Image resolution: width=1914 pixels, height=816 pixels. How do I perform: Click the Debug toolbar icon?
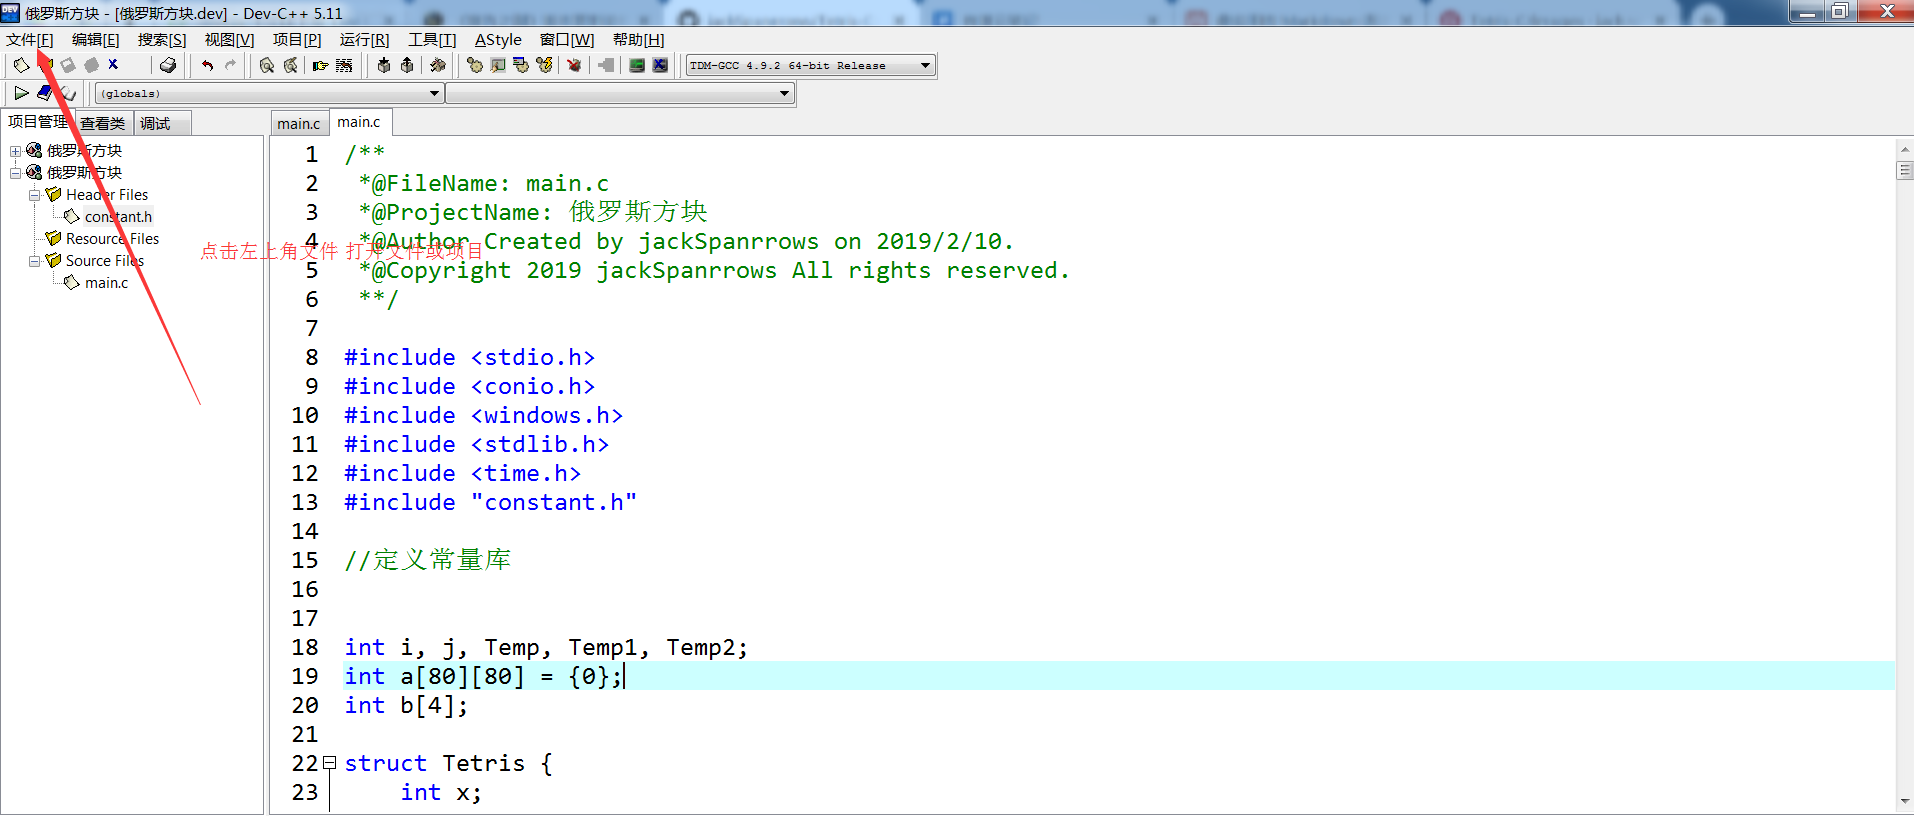point(574,65)
